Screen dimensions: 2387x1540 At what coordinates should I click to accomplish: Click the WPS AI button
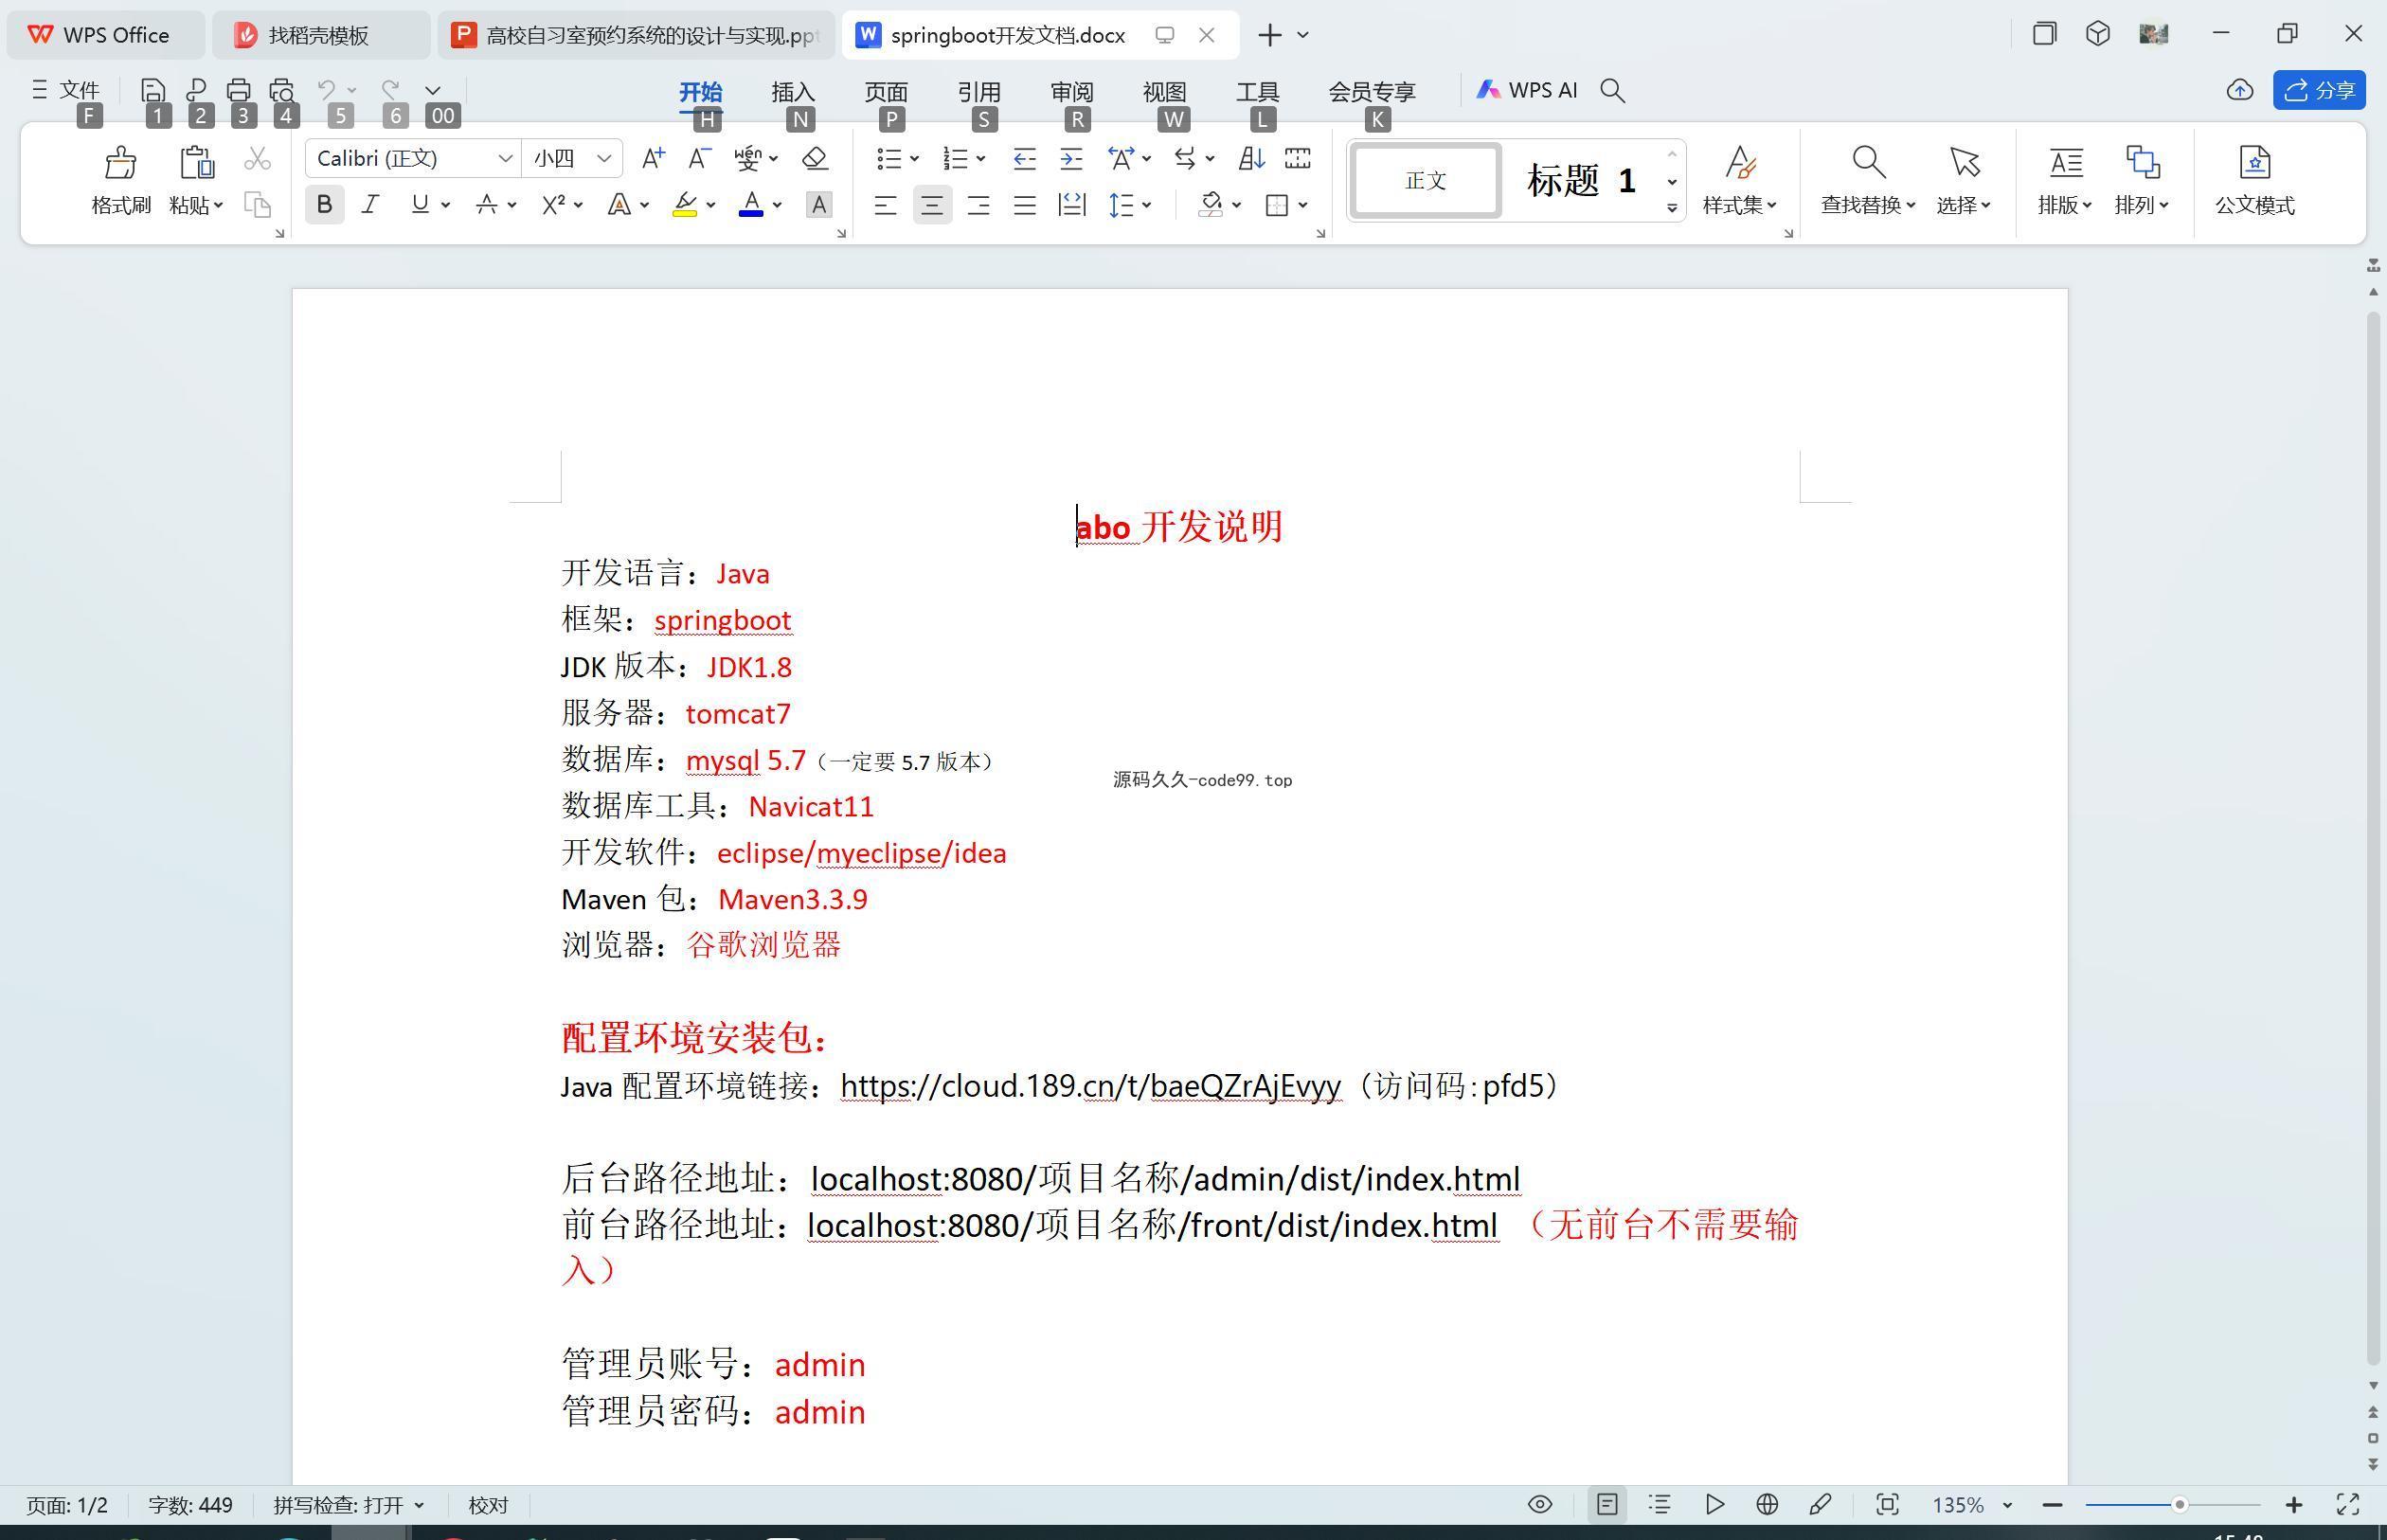(1527, 90)
